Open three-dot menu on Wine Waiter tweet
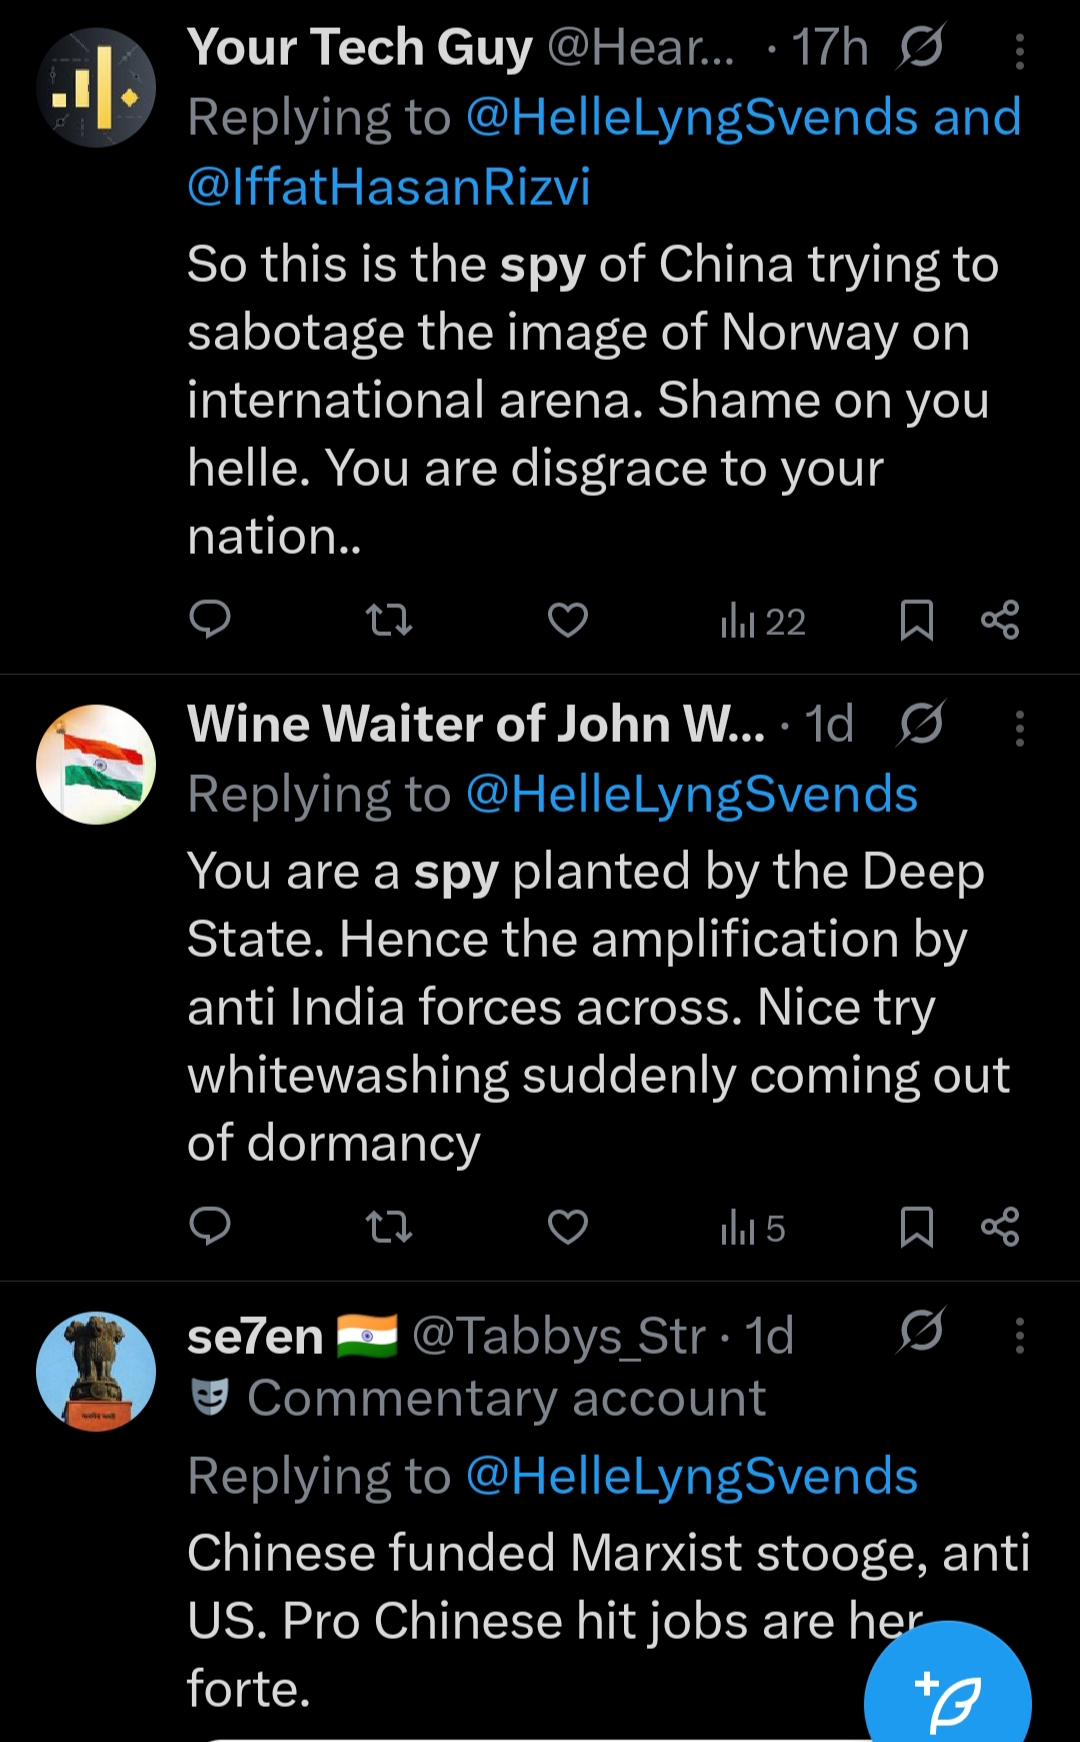 (1019, 729)
